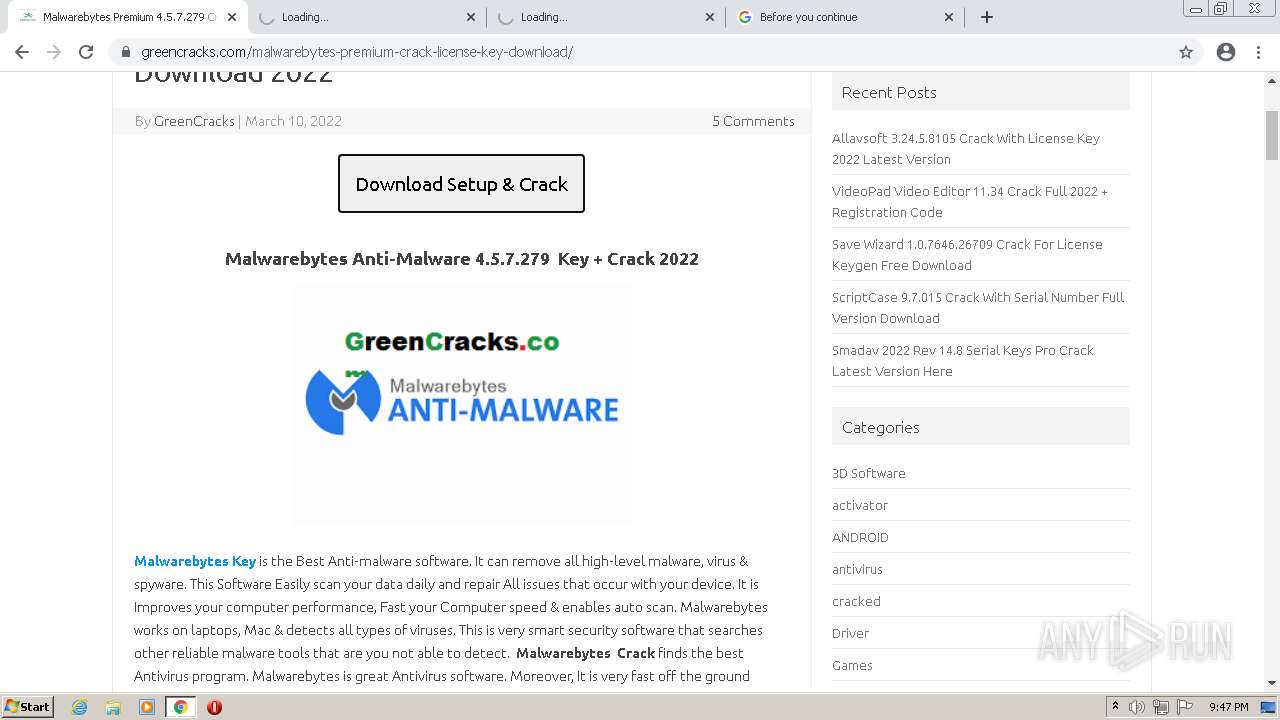Click the Recent Posts heading
The width and height of the screenshot is (1280, 720).
(889, 92)
